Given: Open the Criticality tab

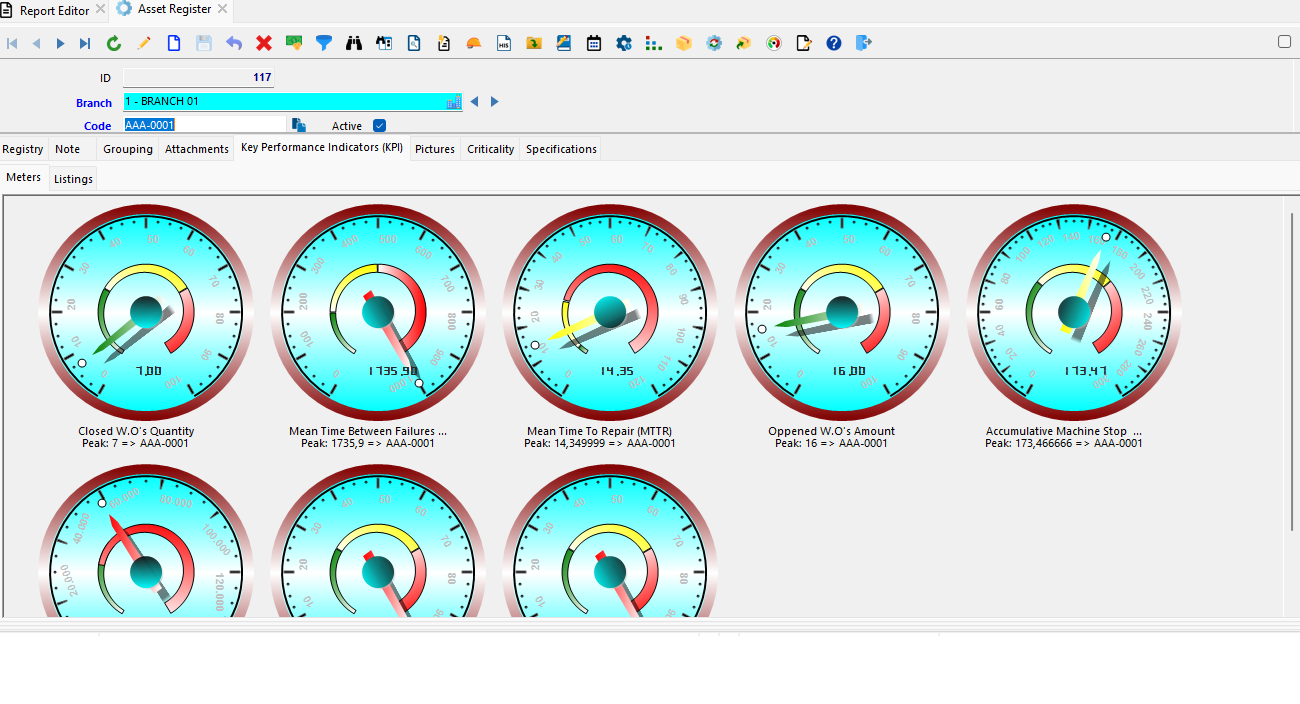Looking at the screenshot, I should pyautogui.click(x=490, y=148).
